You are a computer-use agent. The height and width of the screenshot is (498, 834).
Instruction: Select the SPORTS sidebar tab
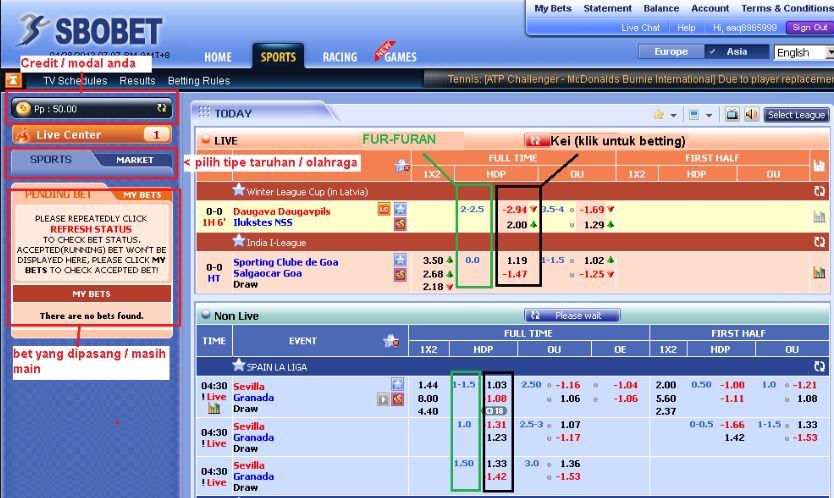click(51, 160)
